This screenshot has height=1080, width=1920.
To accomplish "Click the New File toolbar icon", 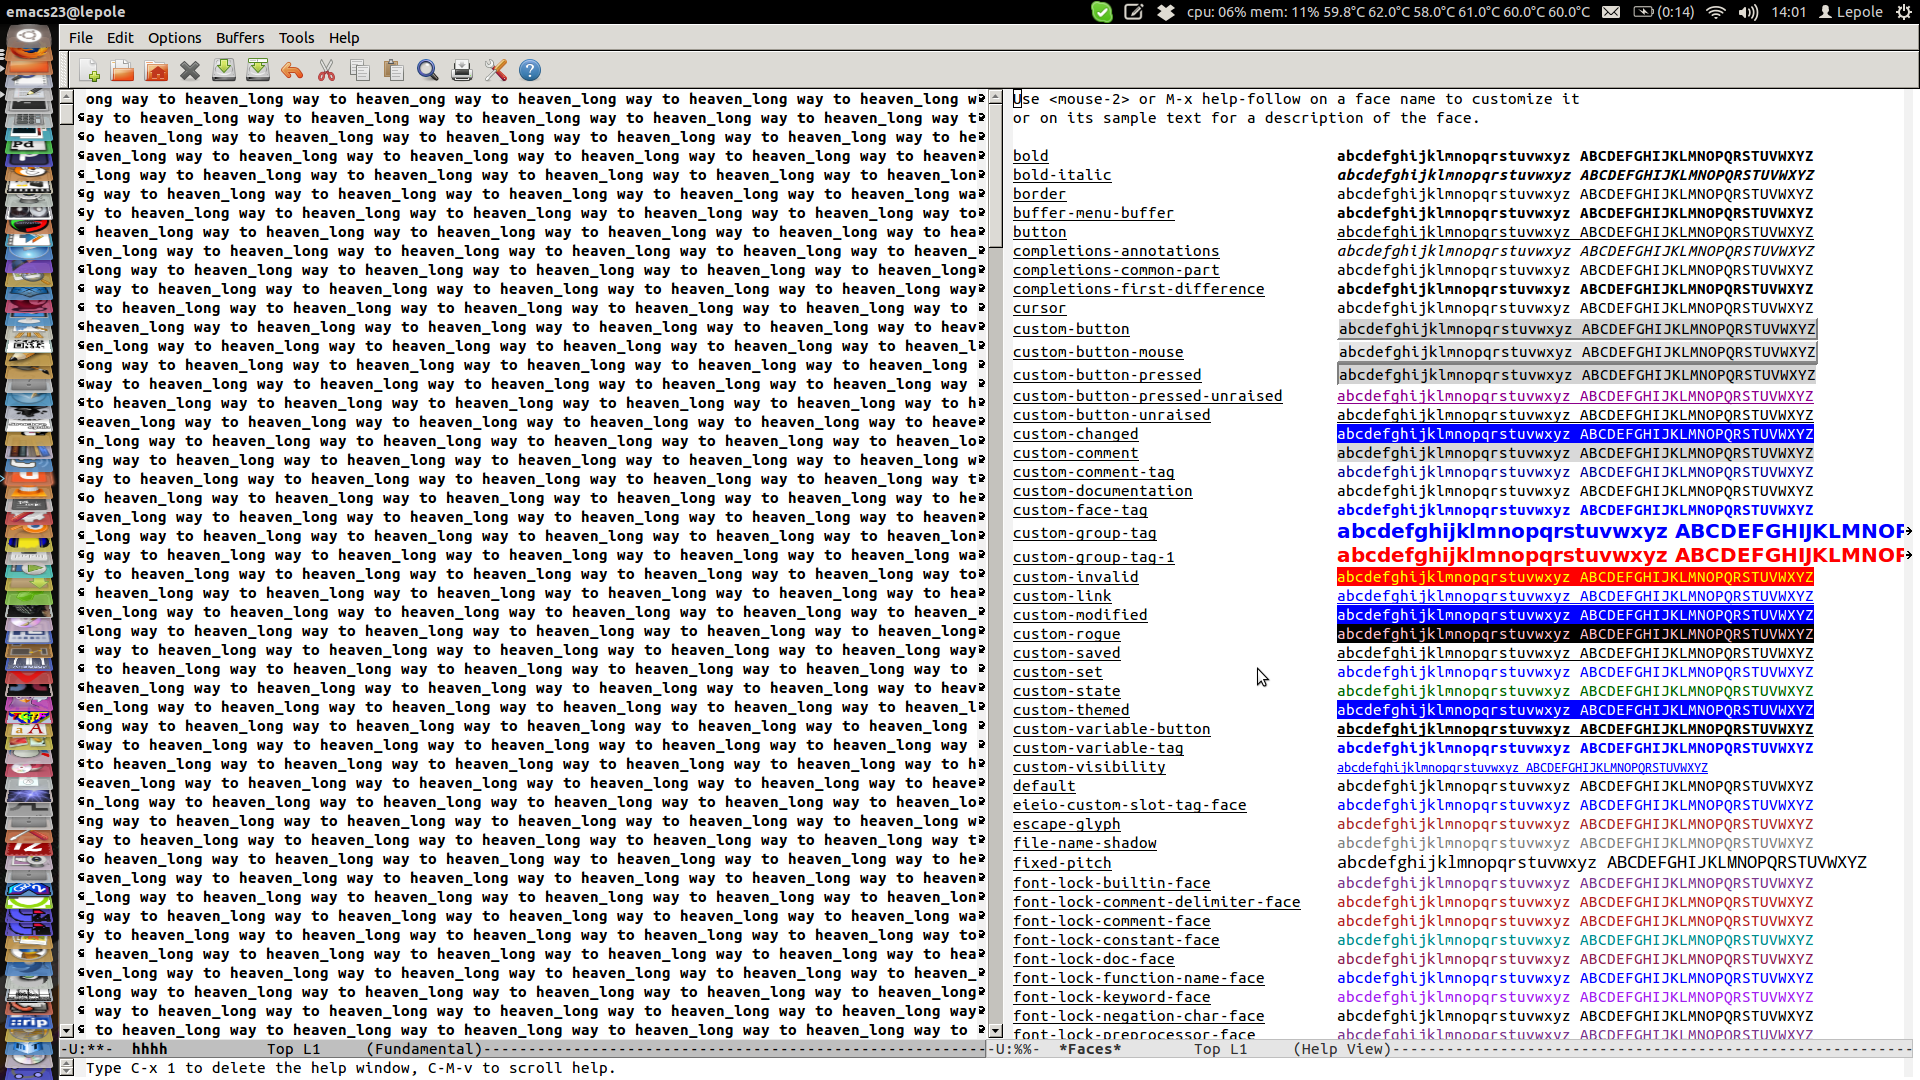I will 89,70.
